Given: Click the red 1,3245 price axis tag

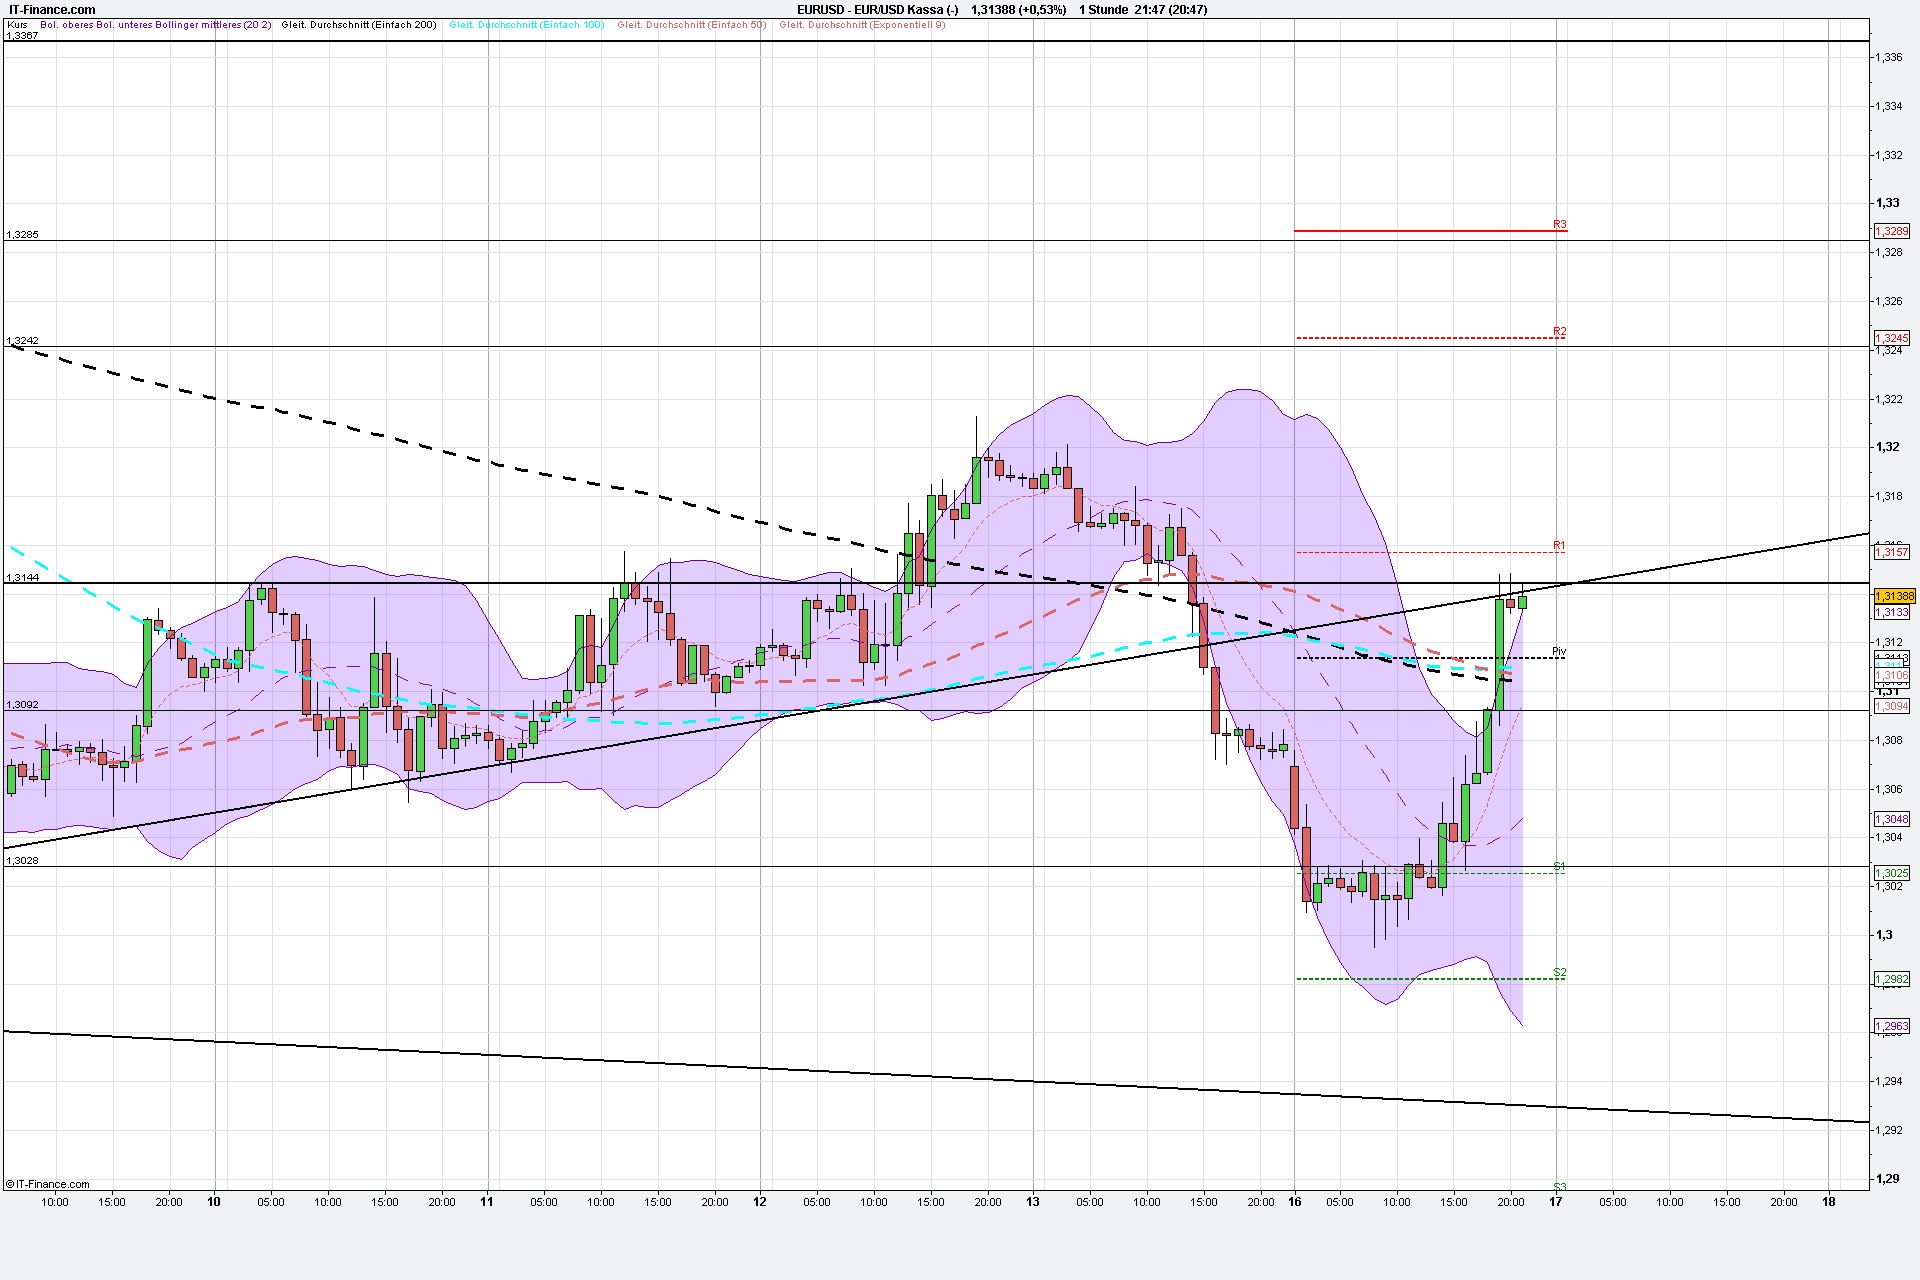Looking at the screenshot, I should 1891,338.
